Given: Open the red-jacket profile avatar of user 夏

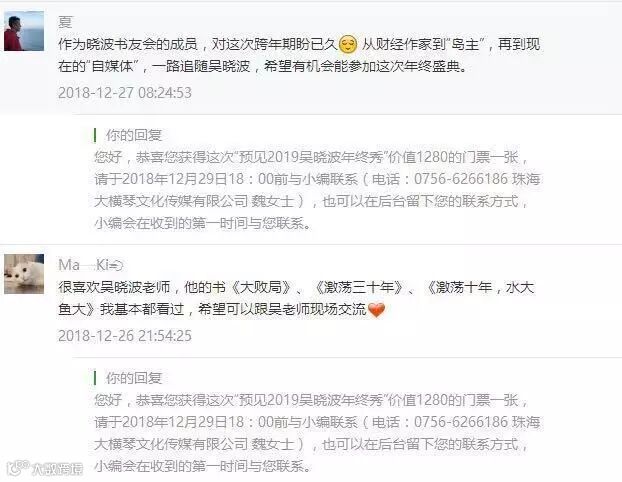Looking at the screenshot, I should pos(24,31).
